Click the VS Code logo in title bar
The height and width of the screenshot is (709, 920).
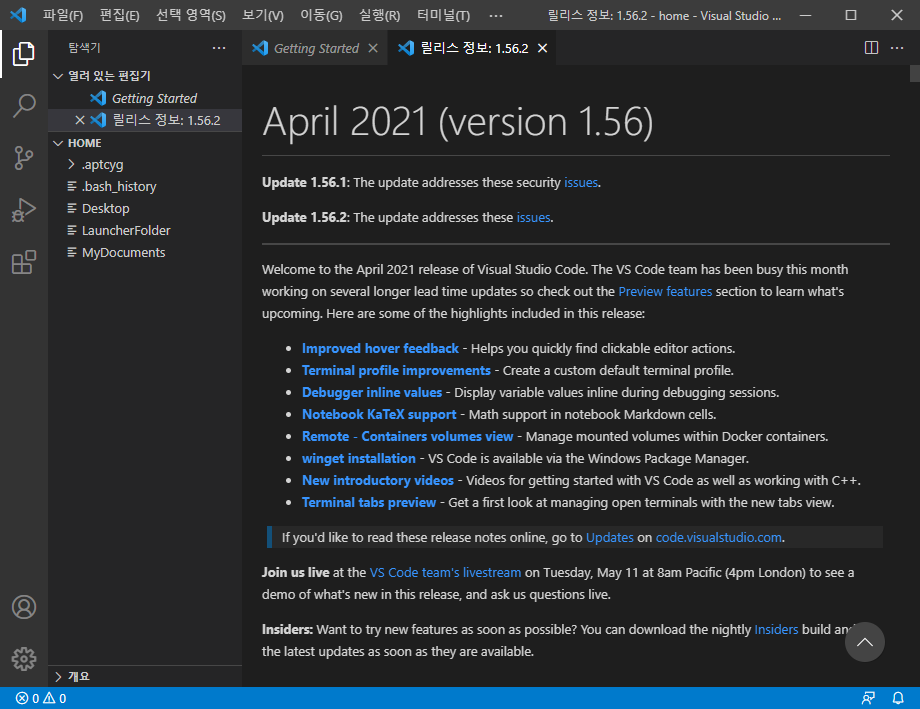(x=18, y=15)
